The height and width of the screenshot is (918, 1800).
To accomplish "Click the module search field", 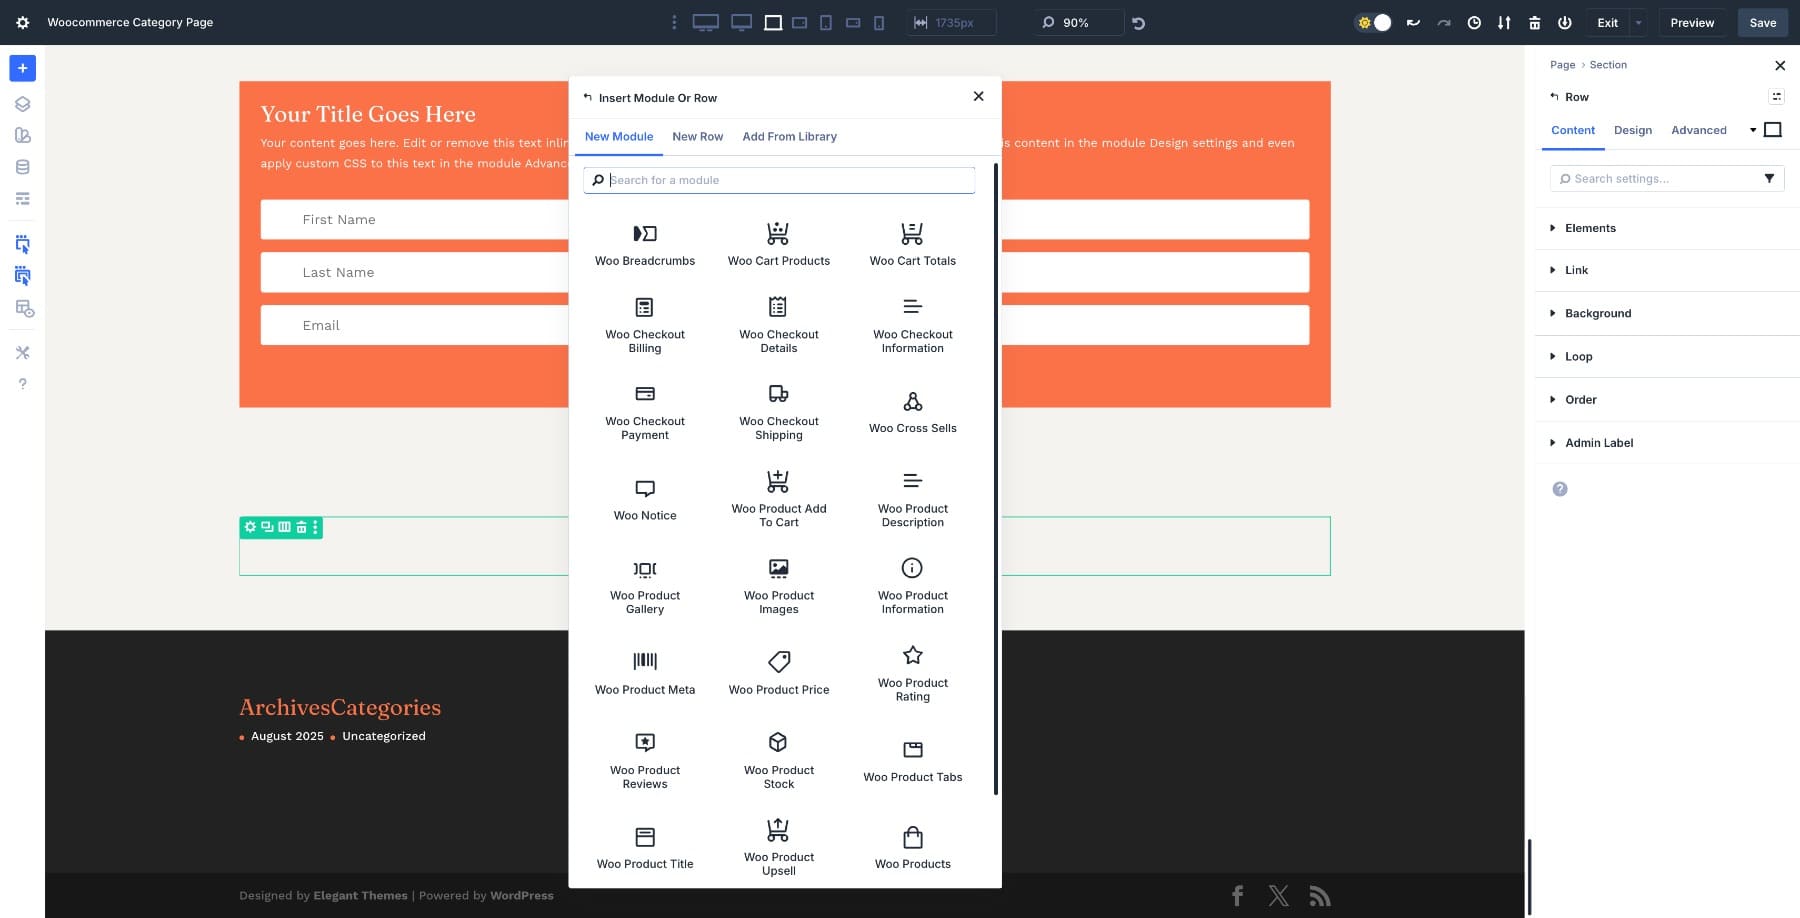I will (x=779, y=180).
